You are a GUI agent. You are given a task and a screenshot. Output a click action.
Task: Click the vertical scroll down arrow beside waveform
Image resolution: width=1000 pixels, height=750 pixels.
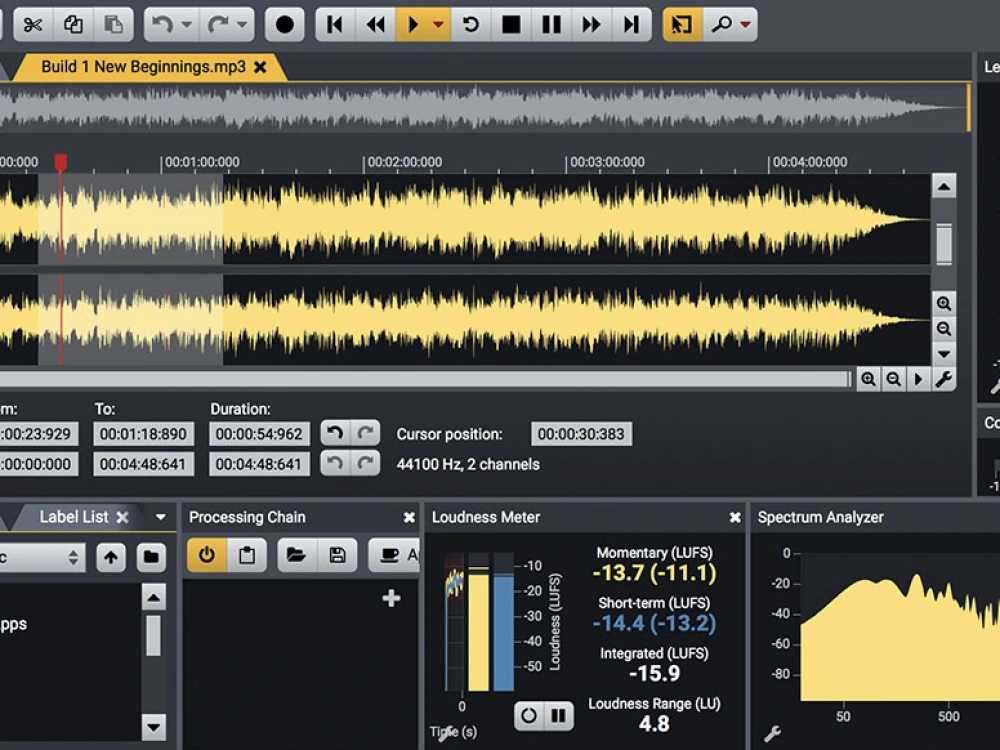pos(944,354)
